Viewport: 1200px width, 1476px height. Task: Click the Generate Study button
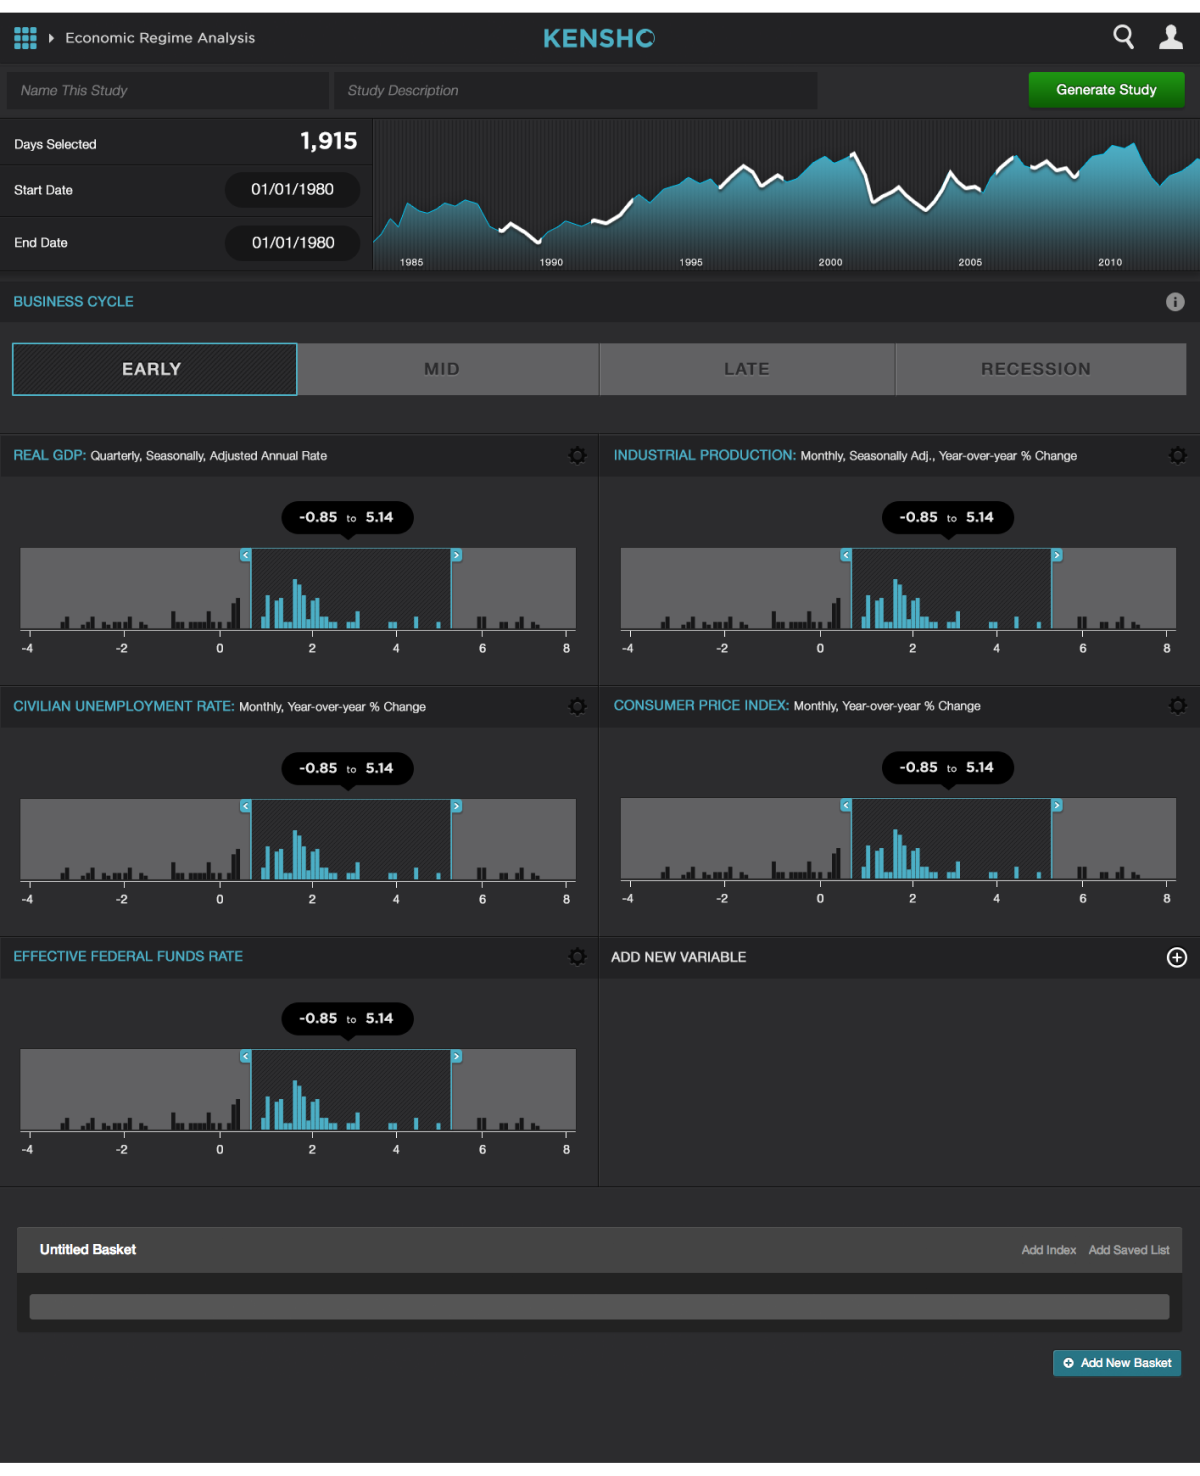coord(1106,90)
